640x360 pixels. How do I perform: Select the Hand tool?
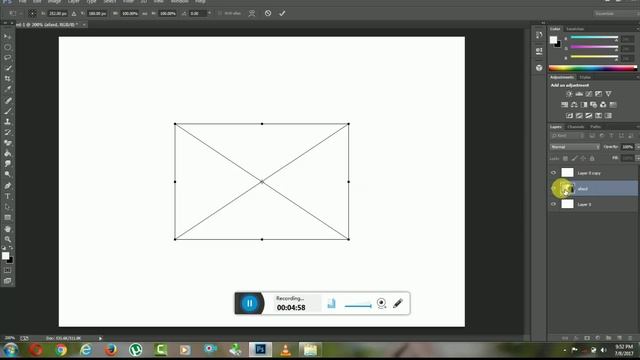(7, 229)
